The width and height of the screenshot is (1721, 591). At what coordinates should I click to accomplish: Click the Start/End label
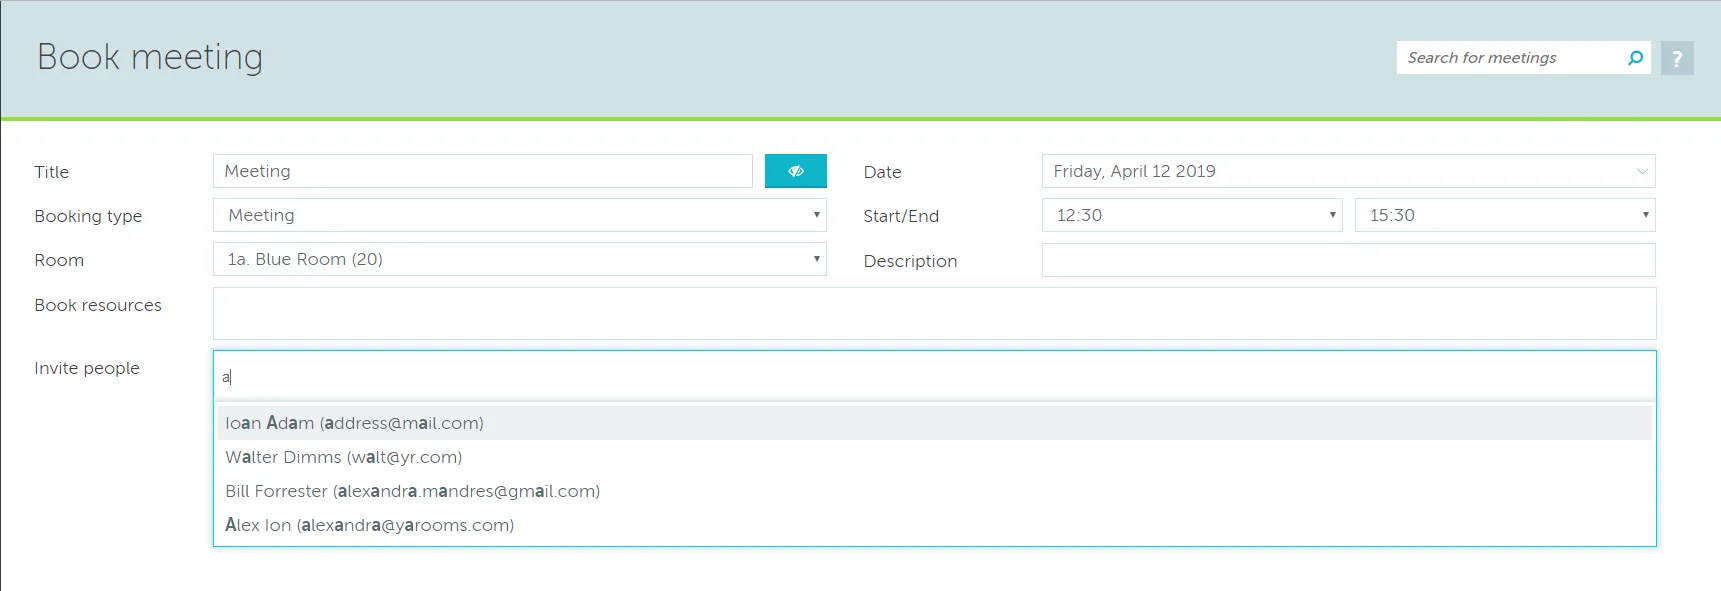901,216
